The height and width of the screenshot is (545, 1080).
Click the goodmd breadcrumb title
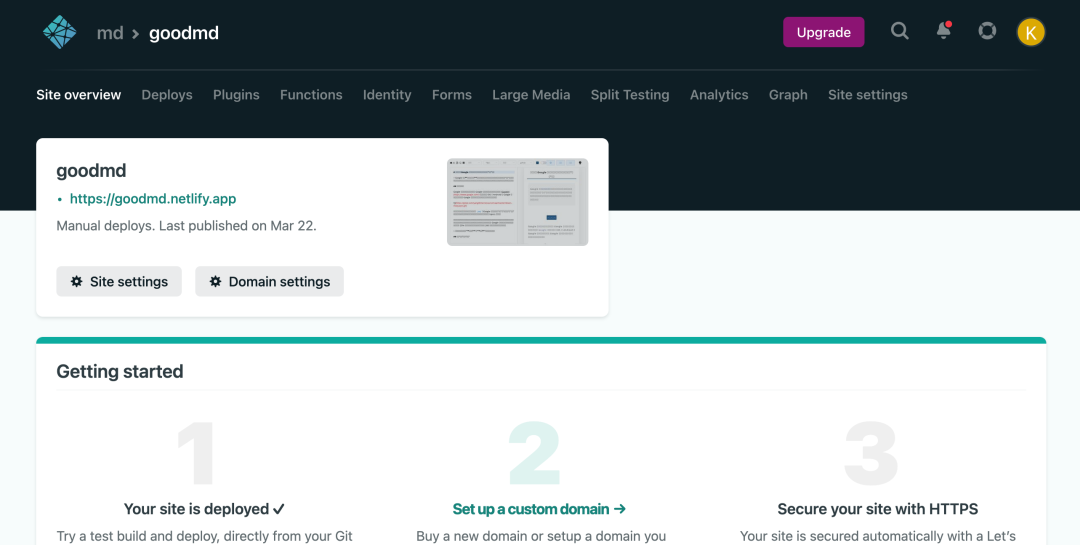tap(184, 33)
